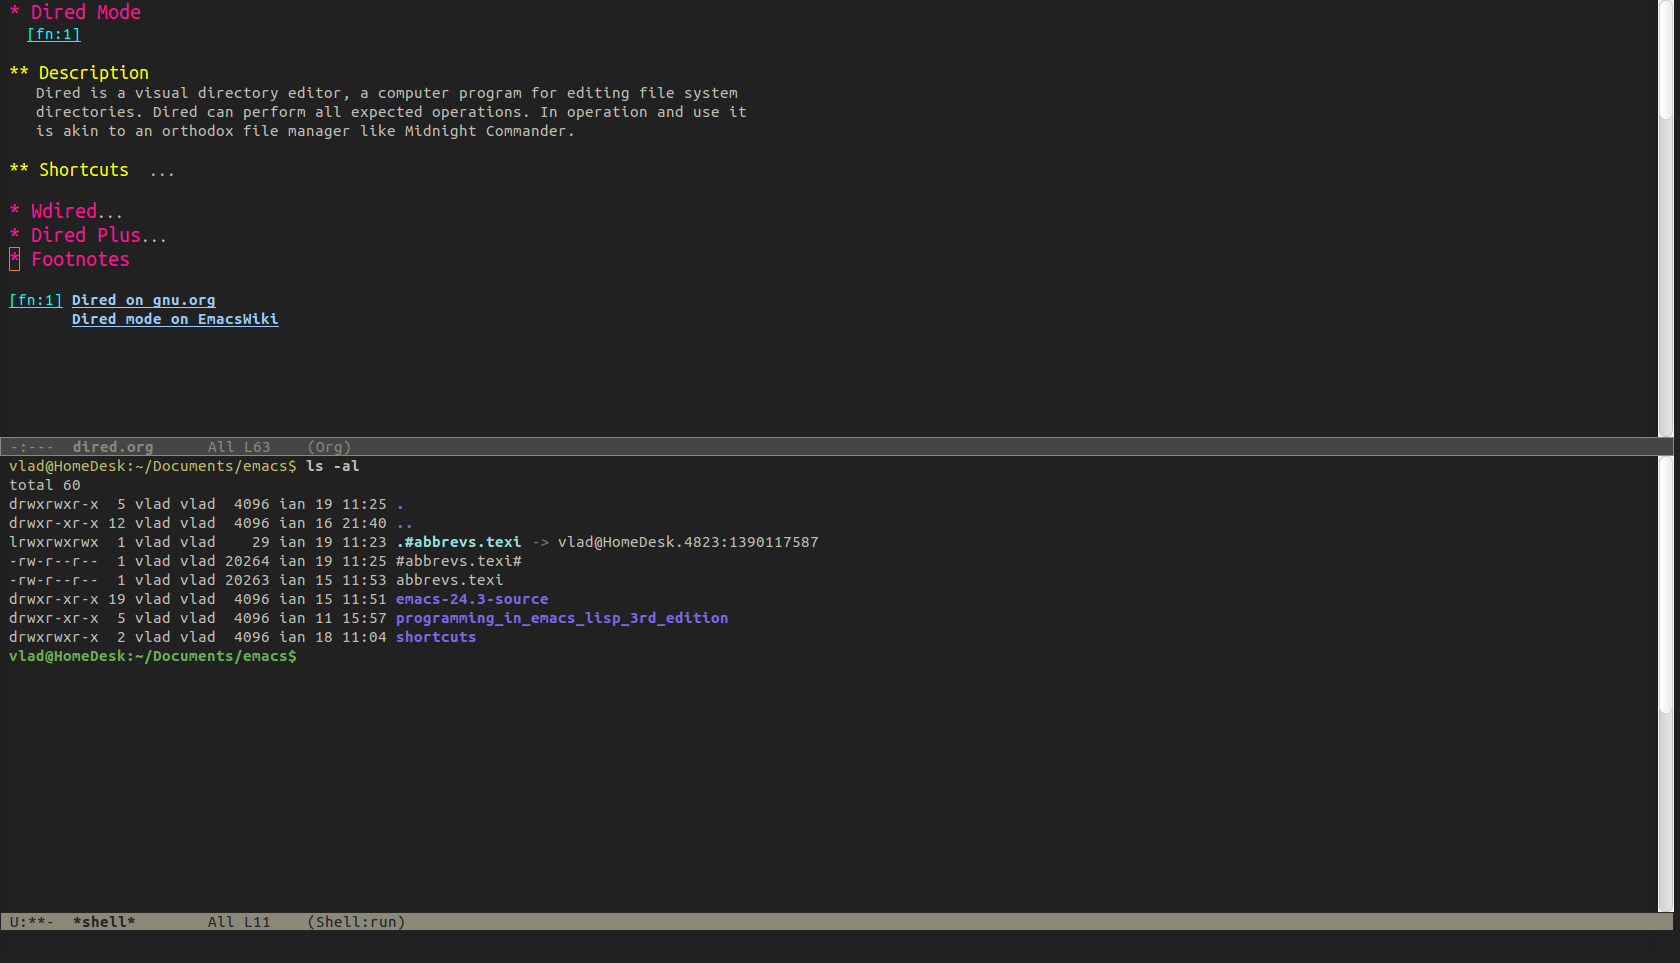Click the (Shell:run) mode indicator

tap(356, 922)
